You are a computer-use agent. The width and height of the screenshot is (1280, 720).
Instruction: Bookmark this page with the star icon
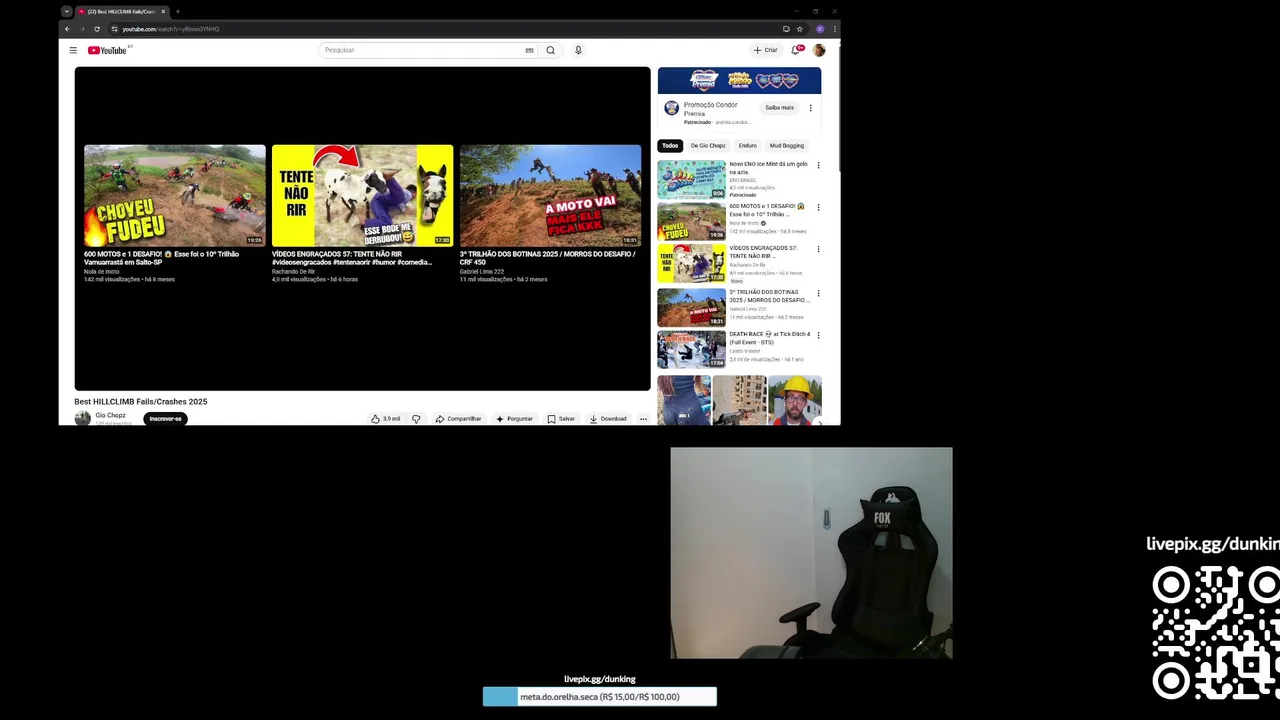pyautogui.click(x=800, y=29)
